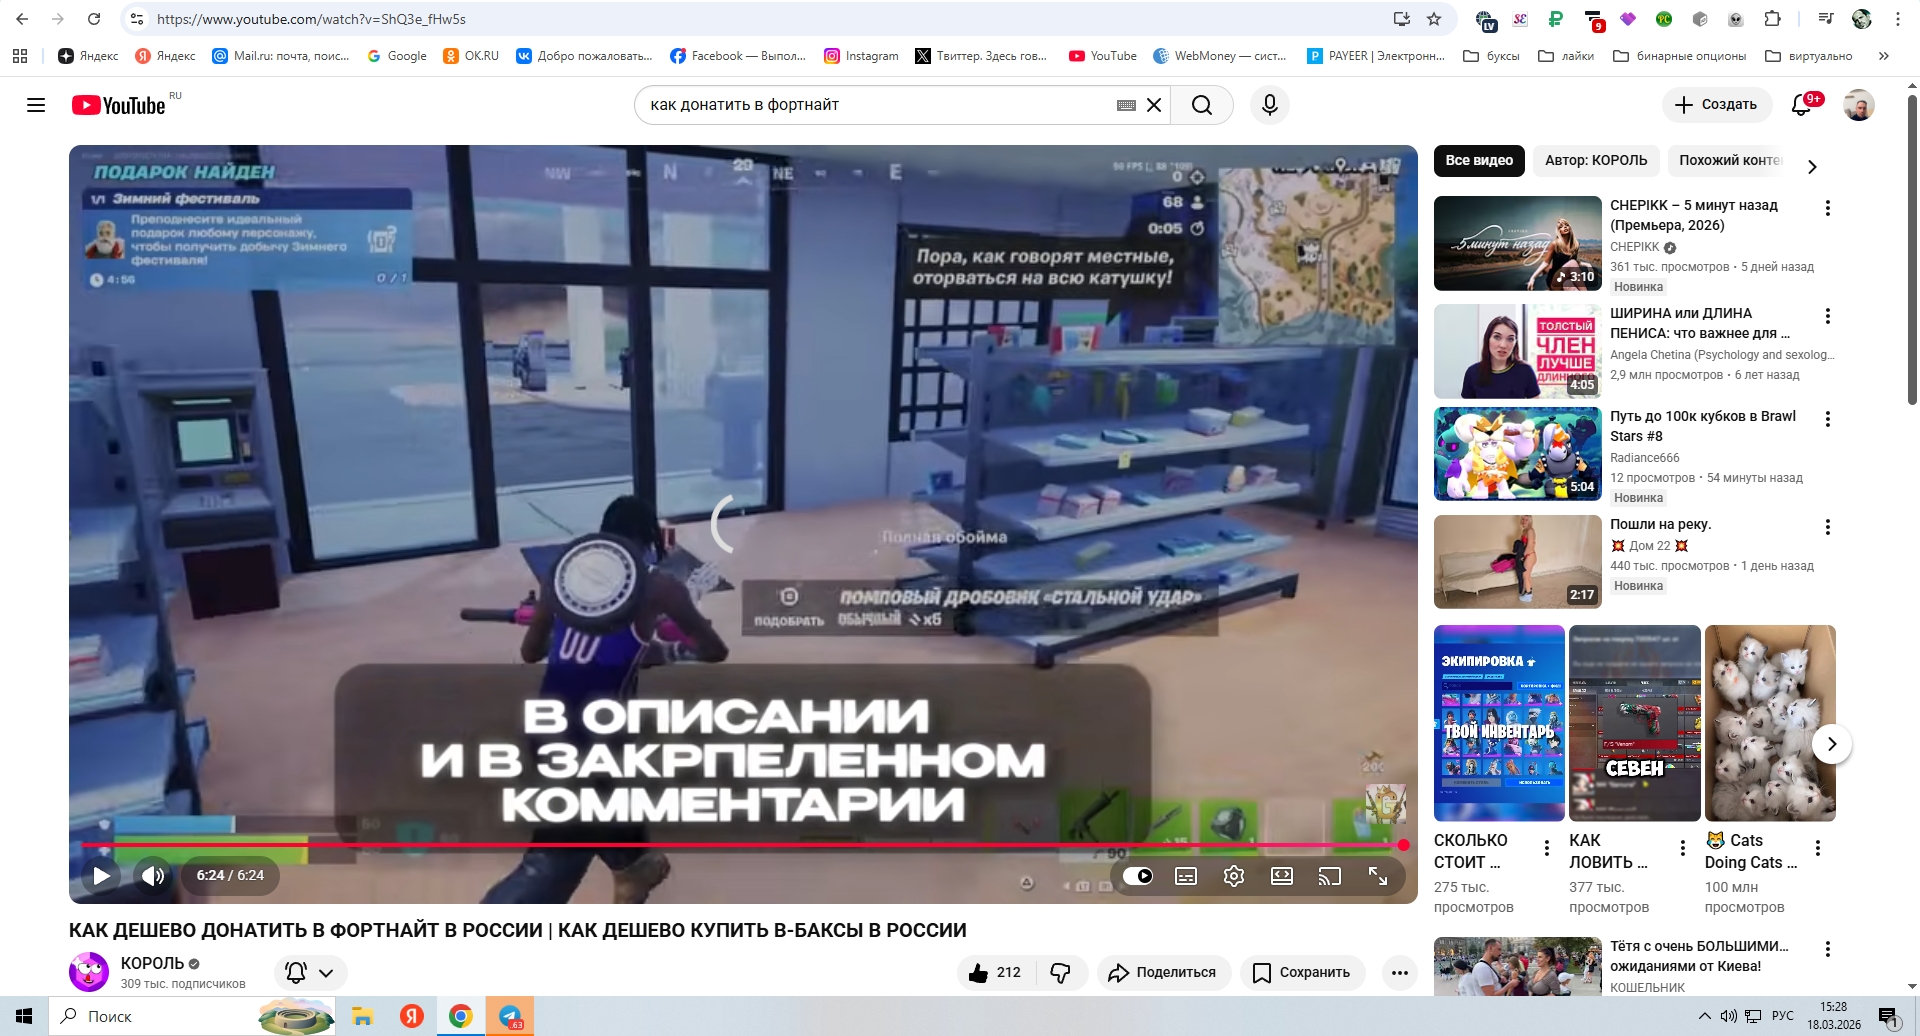The width and height of the screenshot is (1920, 1036).
Task: Open the КОРОЛЬ channel name link
Action: coord(153,963)
